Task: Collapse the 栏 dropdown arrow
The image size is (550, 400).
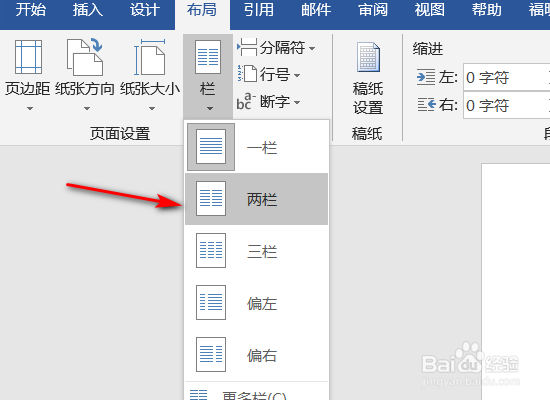Action: click(x=210, y=108)
